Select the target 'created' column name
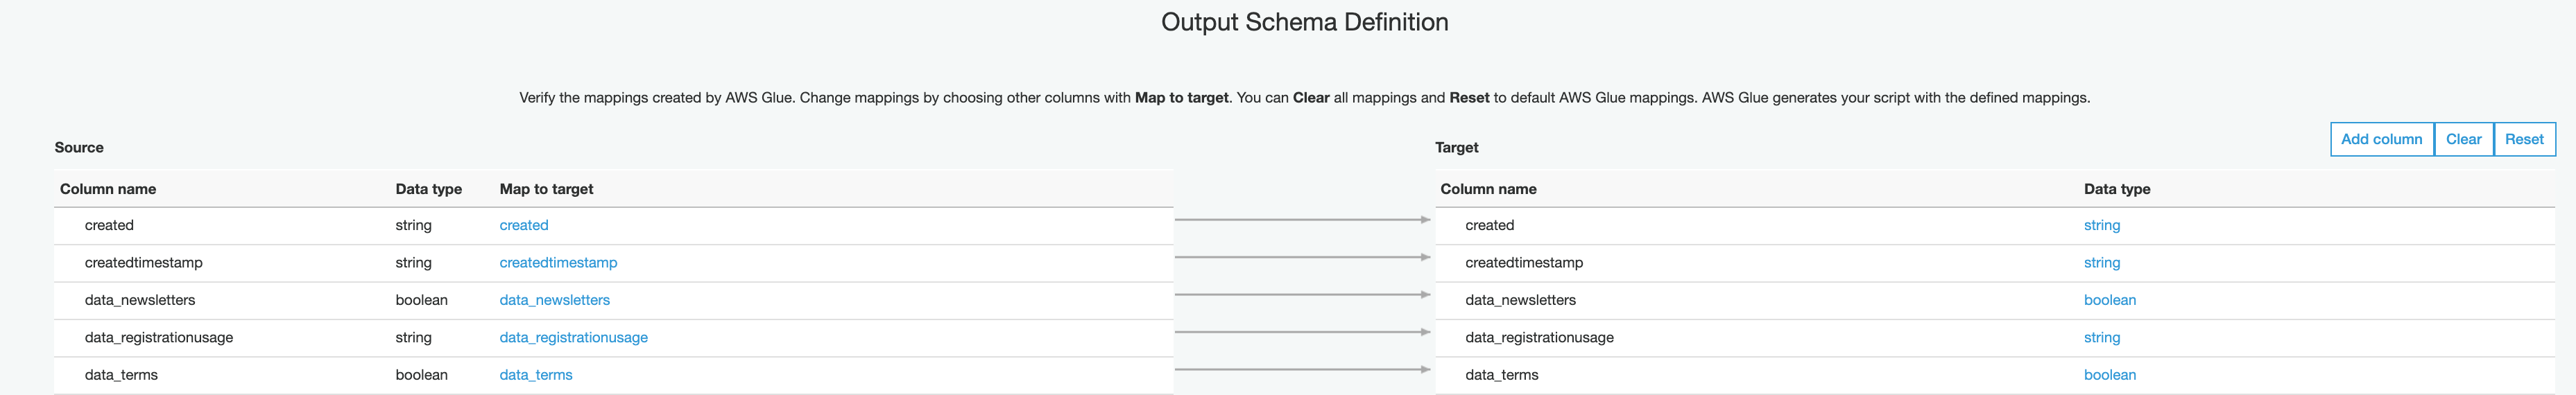Image resolution: width=2576 pixels, height=395 pixels. click(1489, 226)
